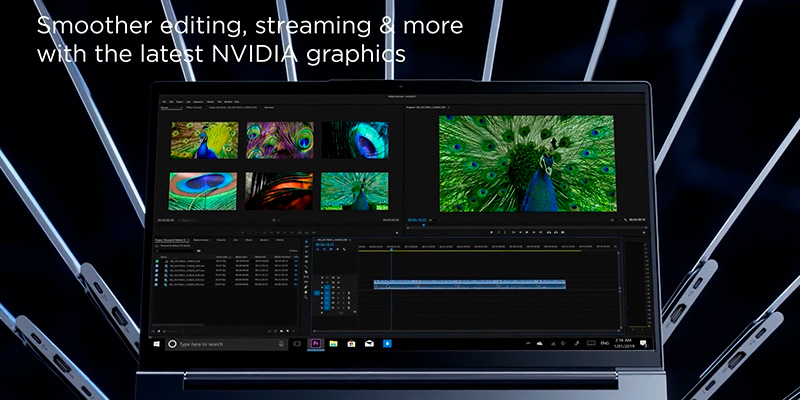Select the top-left peacock thumbnail
Image resolution: width=800 pixels, height=400 pixels.
point(204,140)
